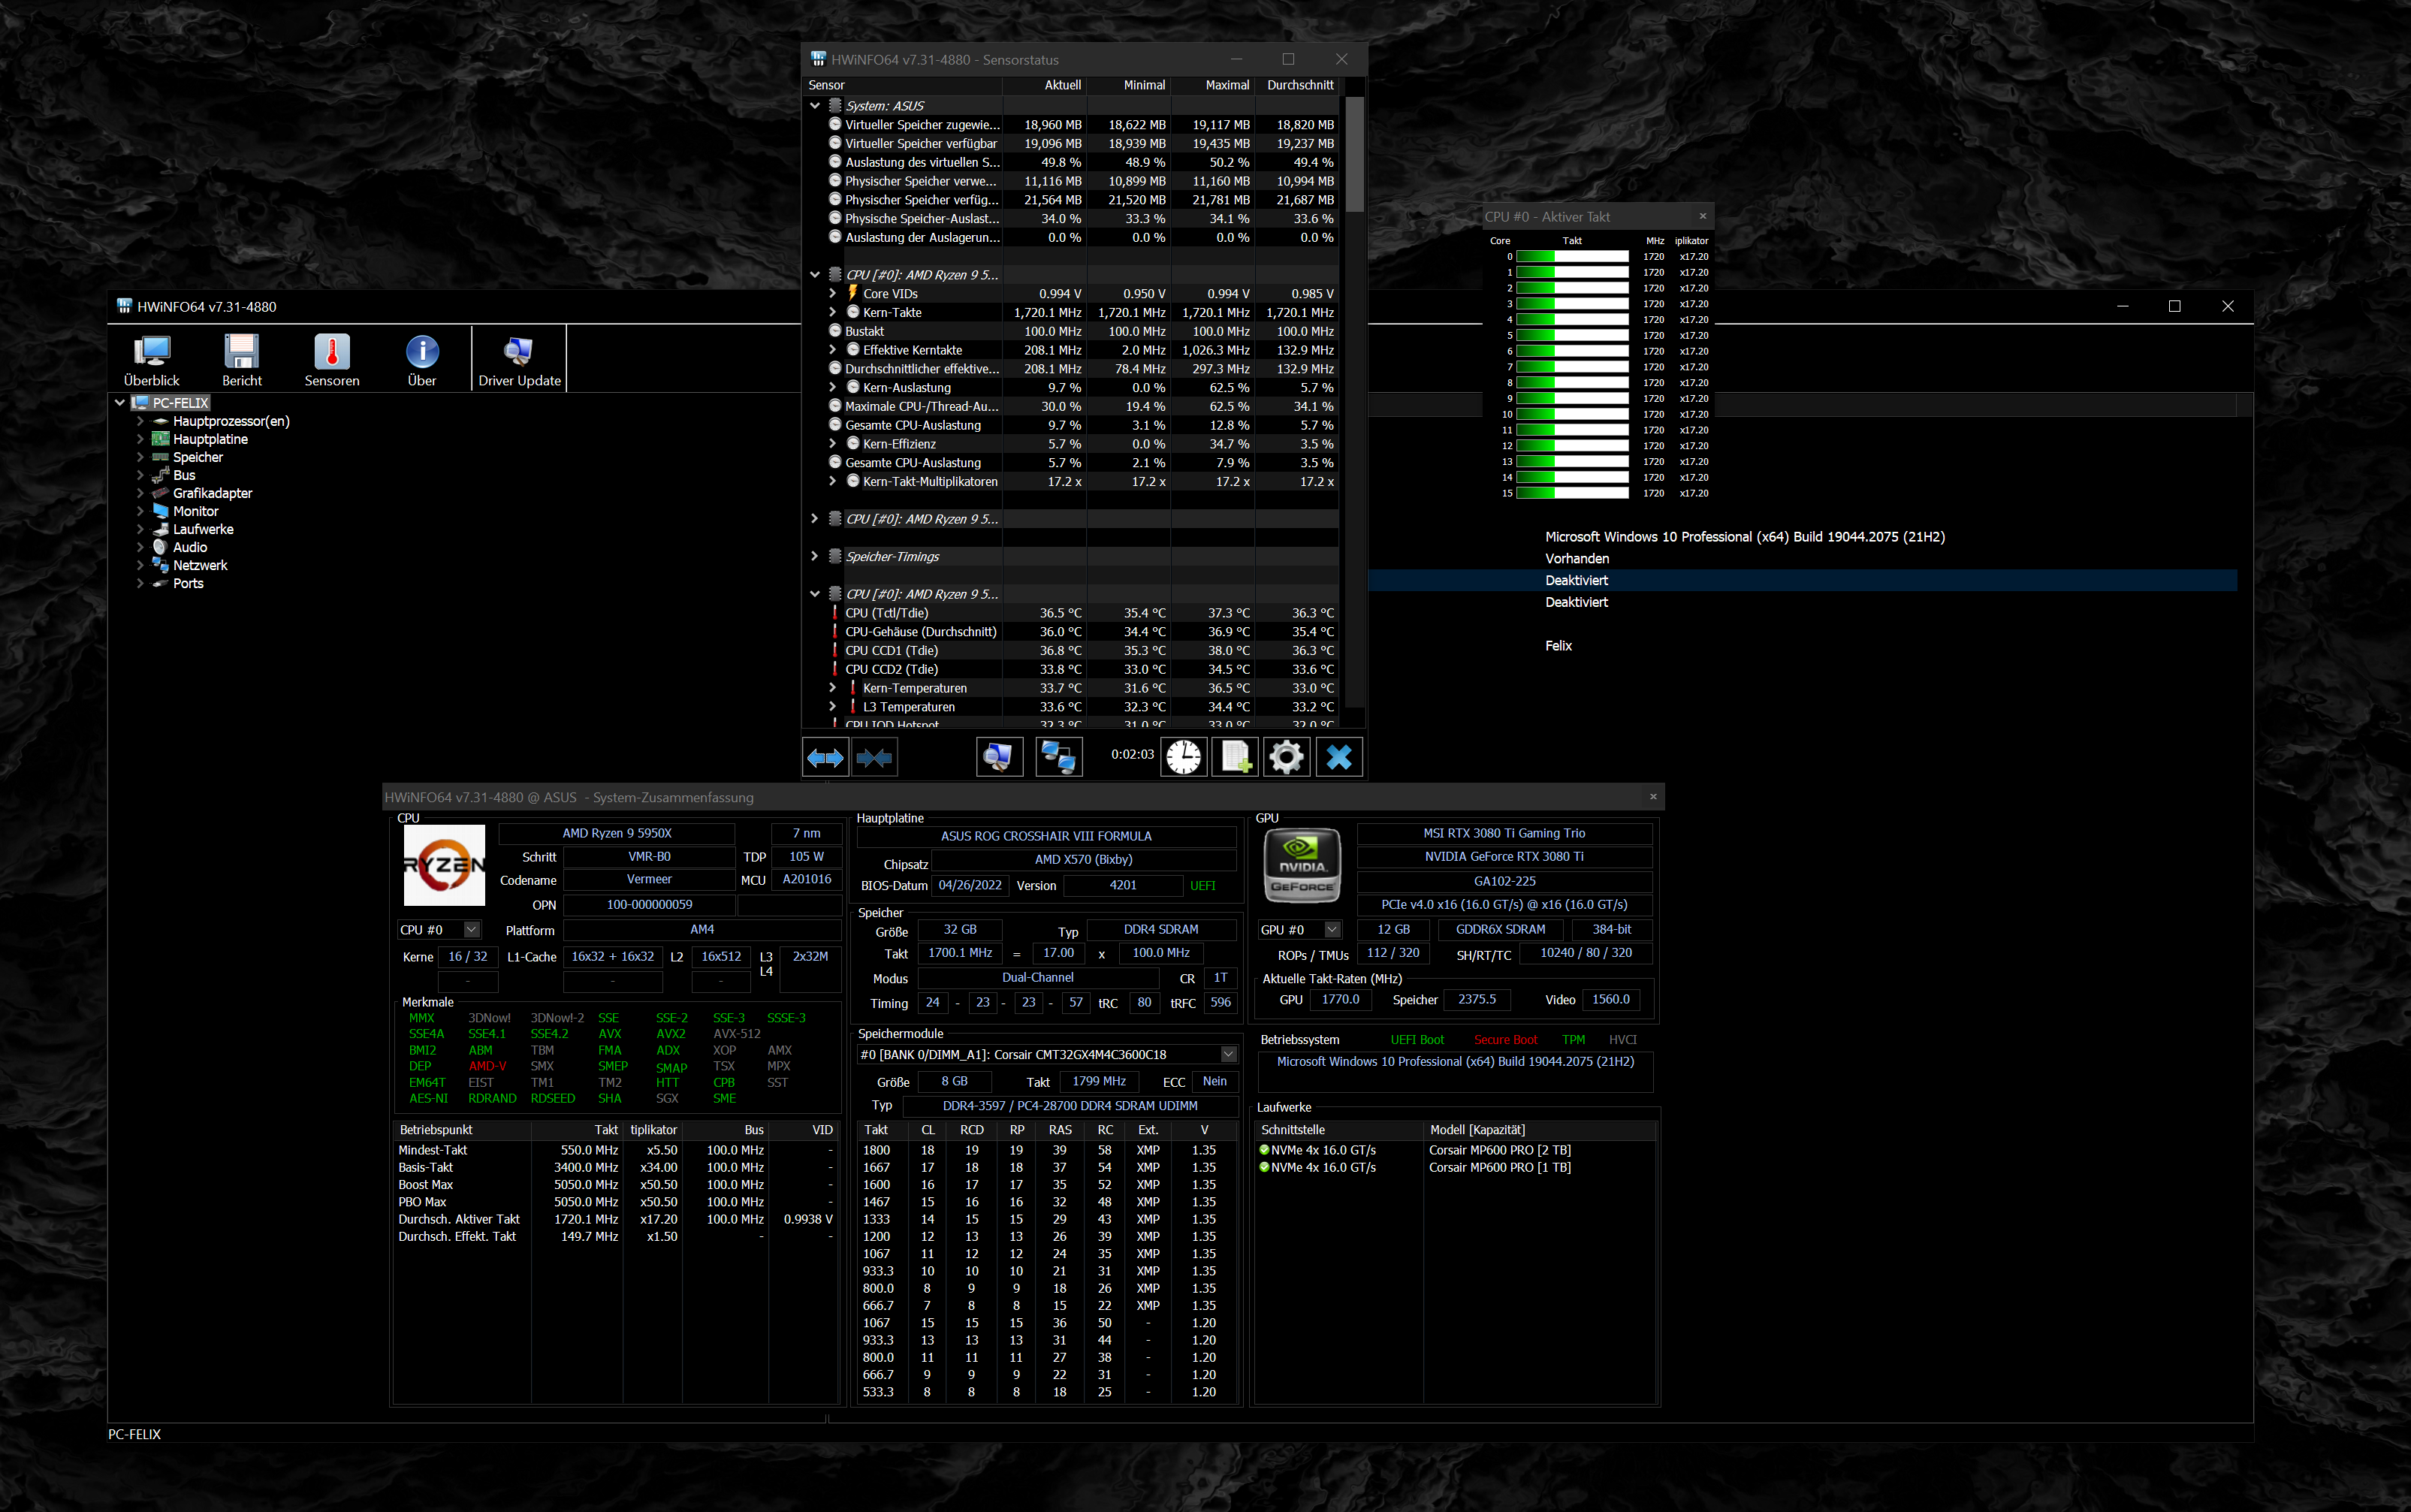Collapse the System: ASUS sensor group

[814, 105]
